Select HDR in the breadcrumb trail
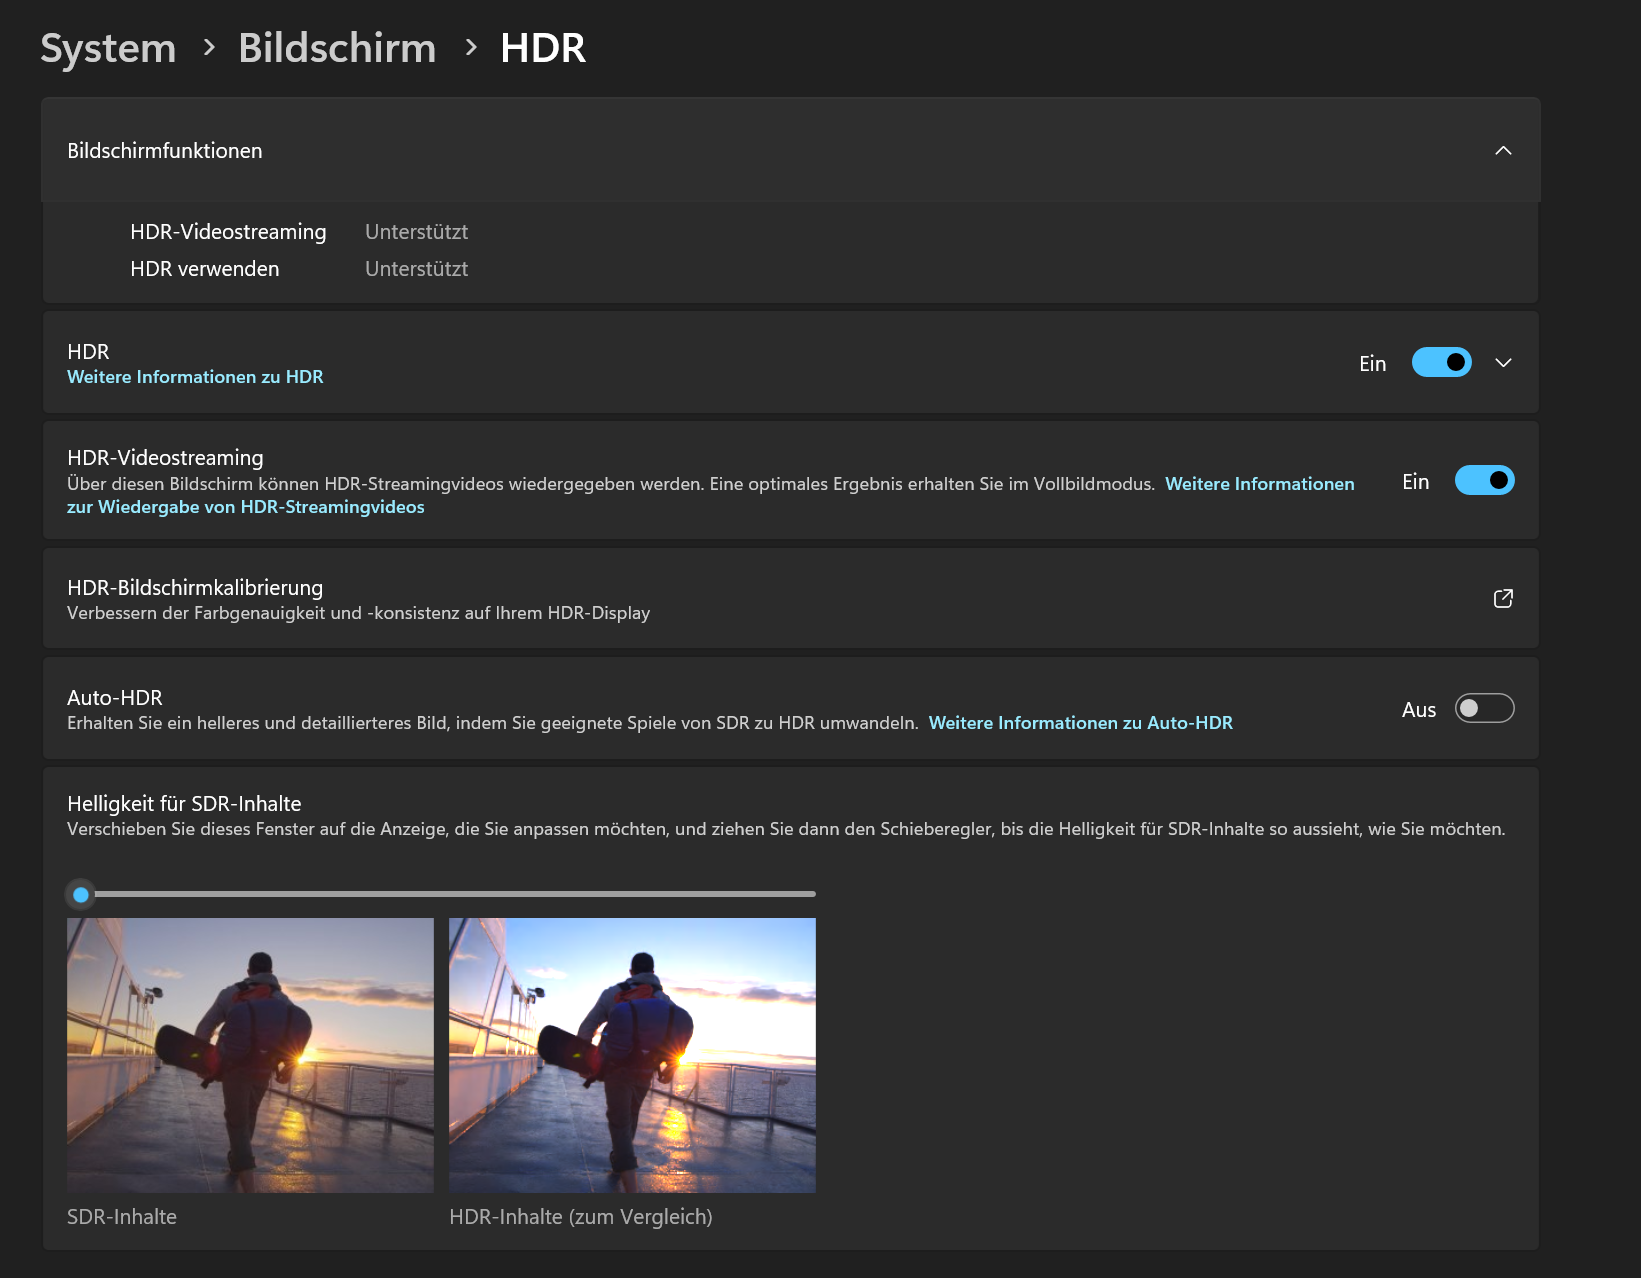The height and width of the screenshot is (1278, 1641). click(x=542, y=47)
